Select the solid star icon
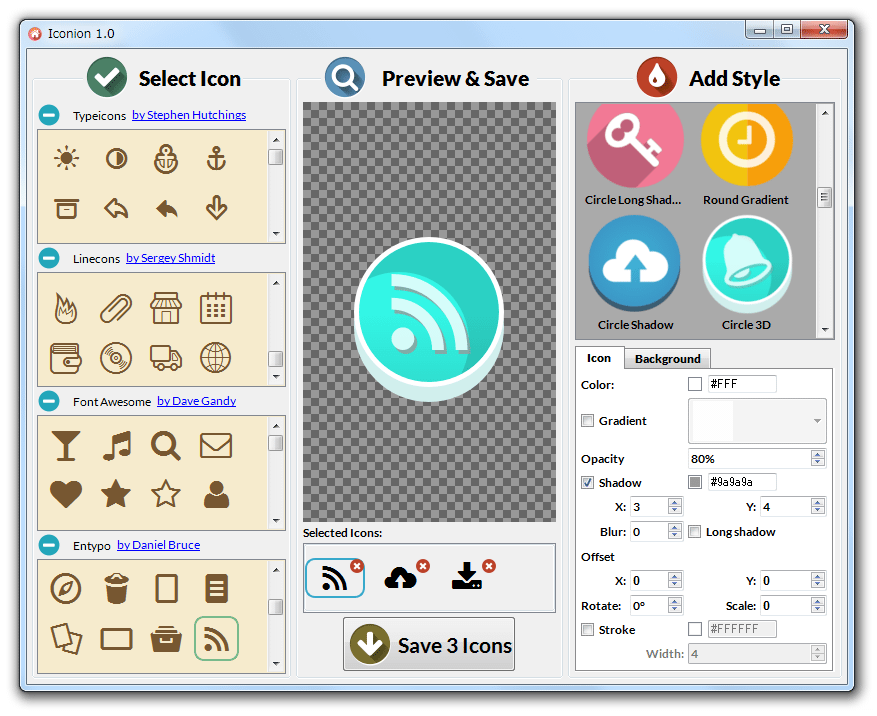Image resolution: width=877 pixels, height=716 pixels. tap(116, 493)
